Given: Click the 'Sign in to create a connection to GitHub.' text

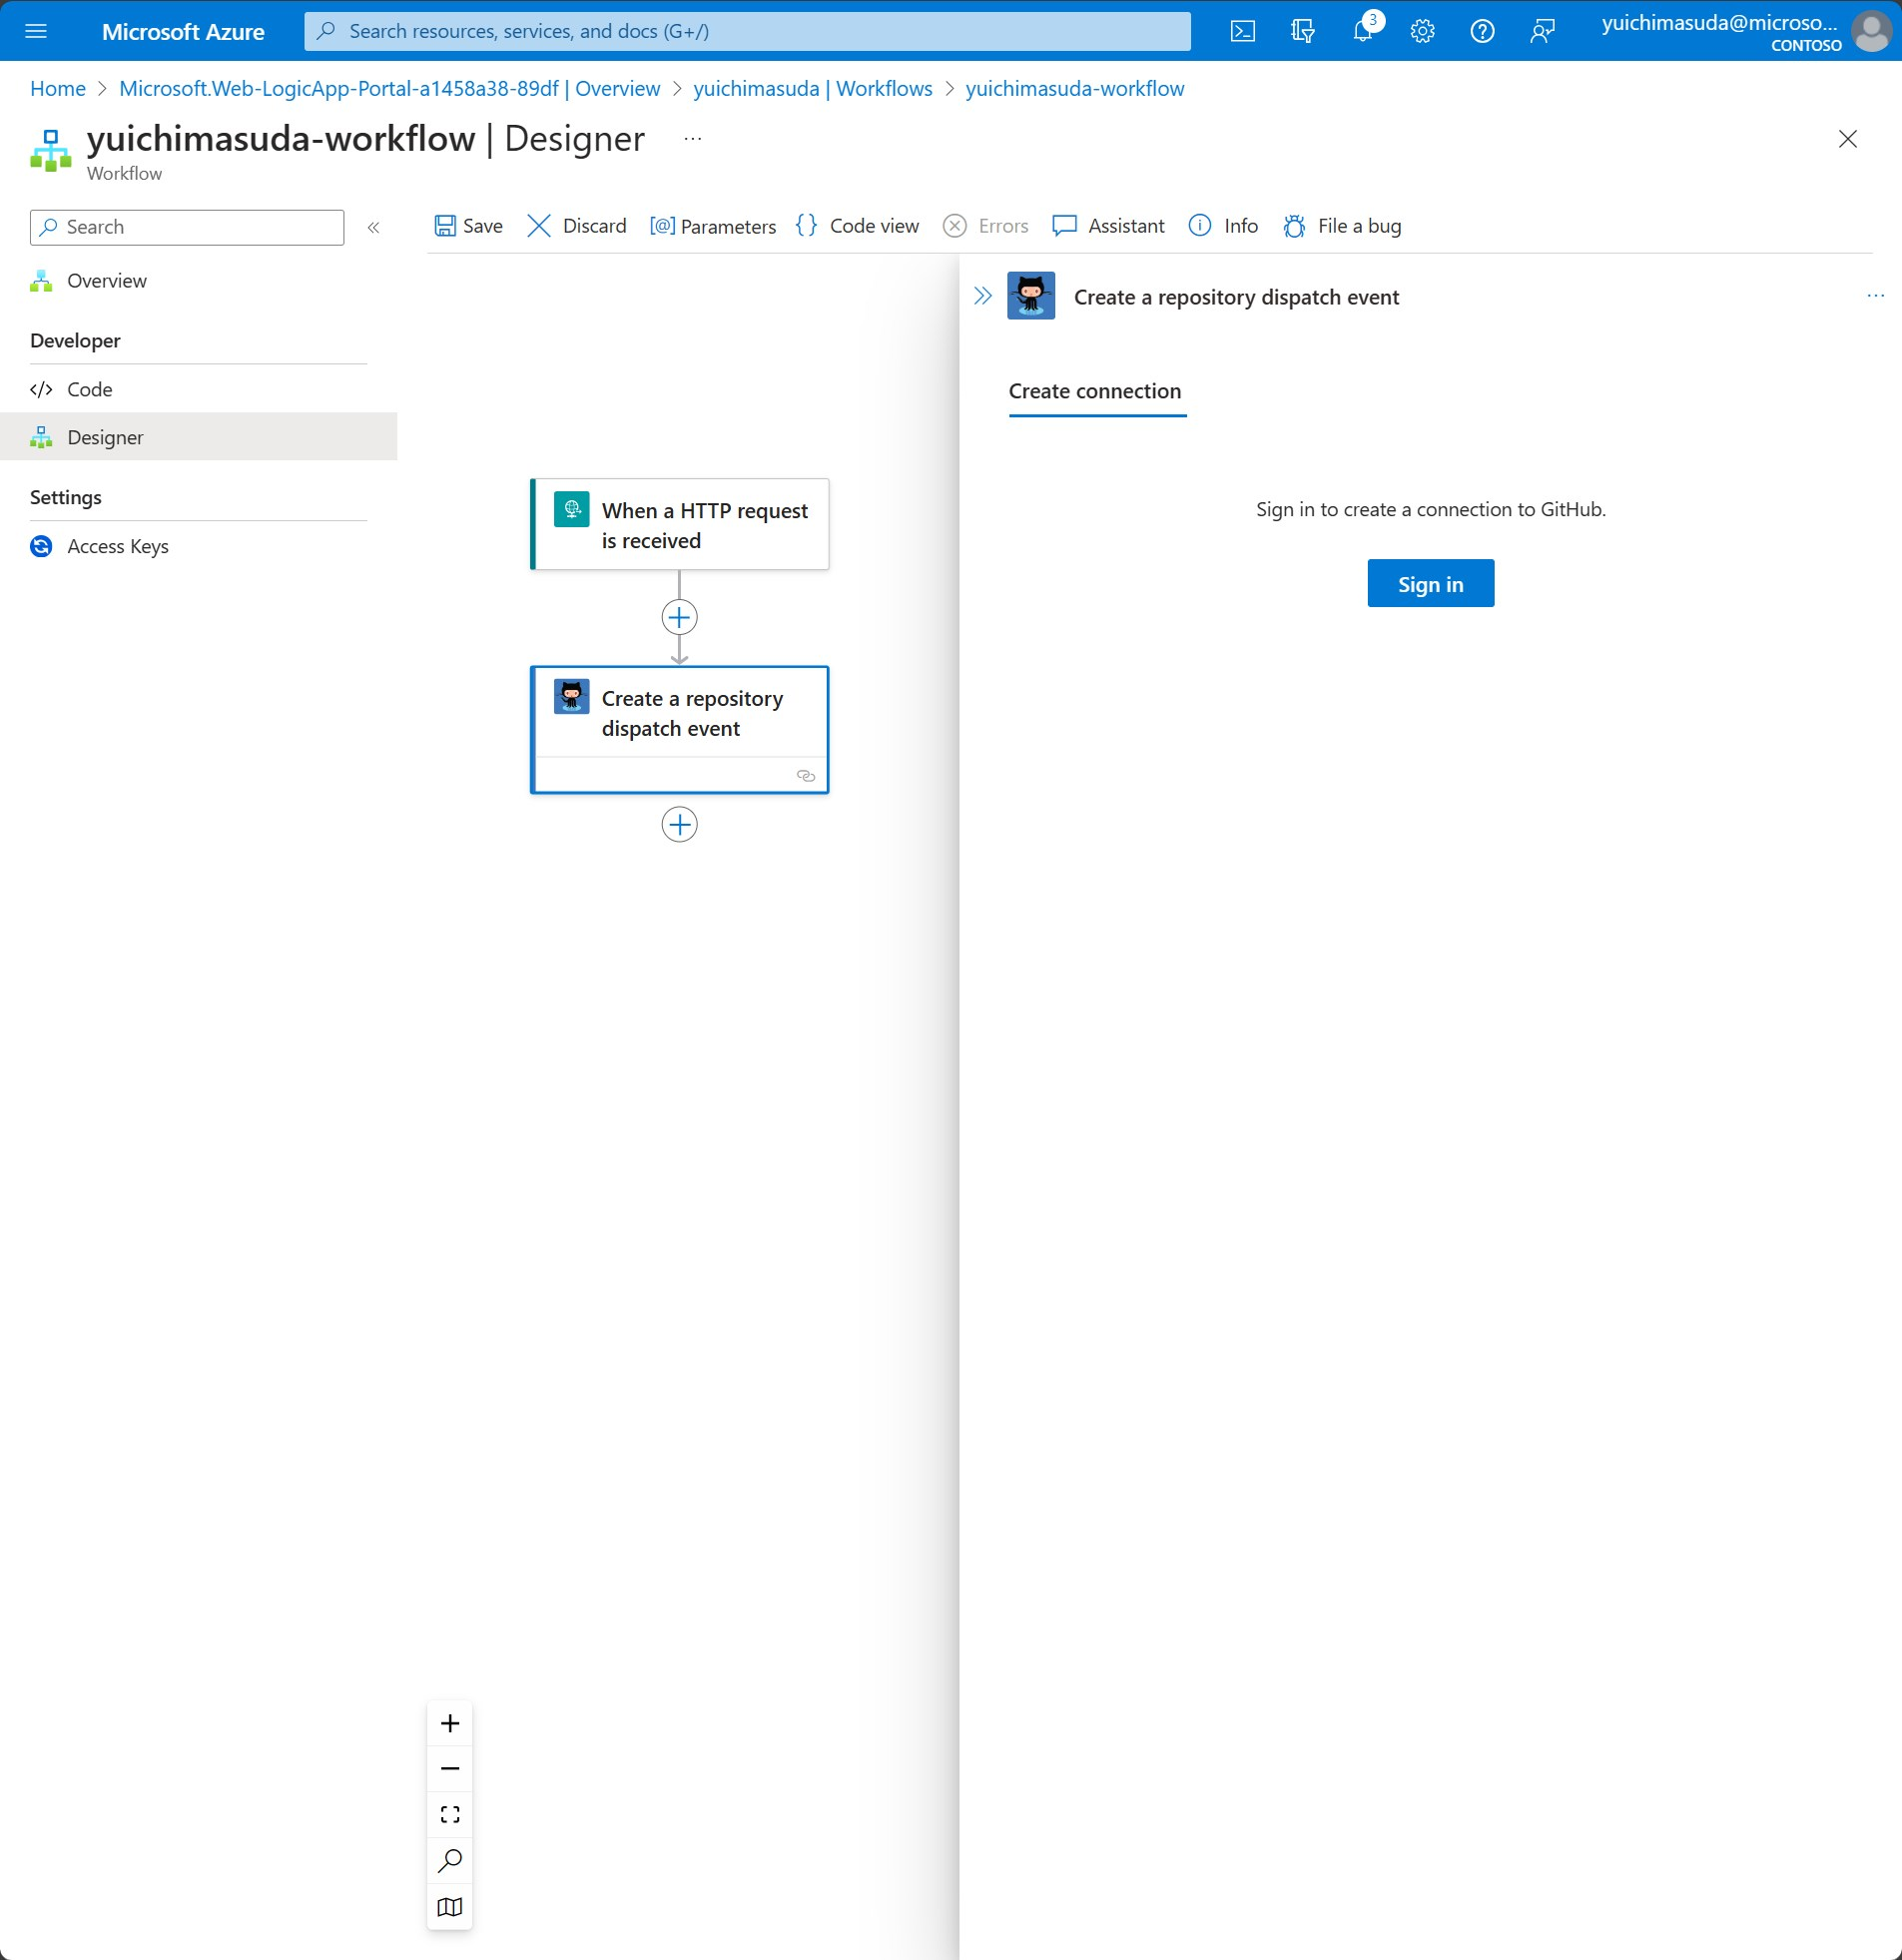Looking at the screenshot, I should click(x=1431, y=509).
